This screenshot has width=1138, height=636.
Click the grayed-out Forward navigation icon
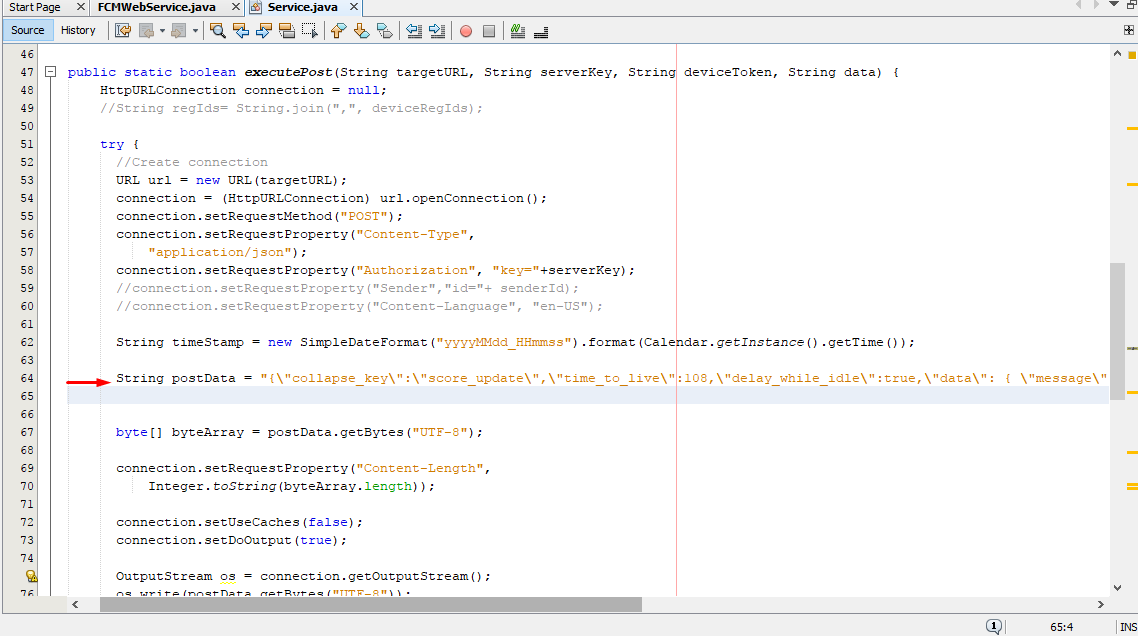tap(179, 30)
